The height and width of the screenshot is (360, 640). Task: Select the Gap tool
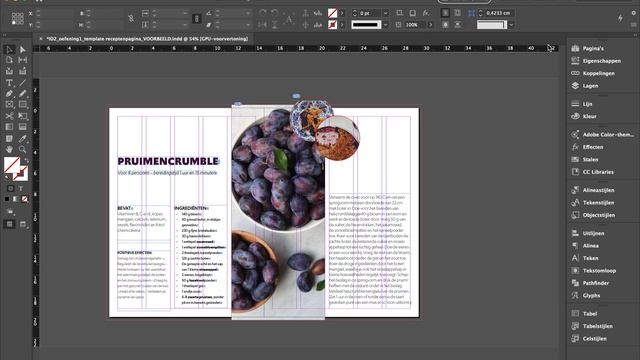23,60
